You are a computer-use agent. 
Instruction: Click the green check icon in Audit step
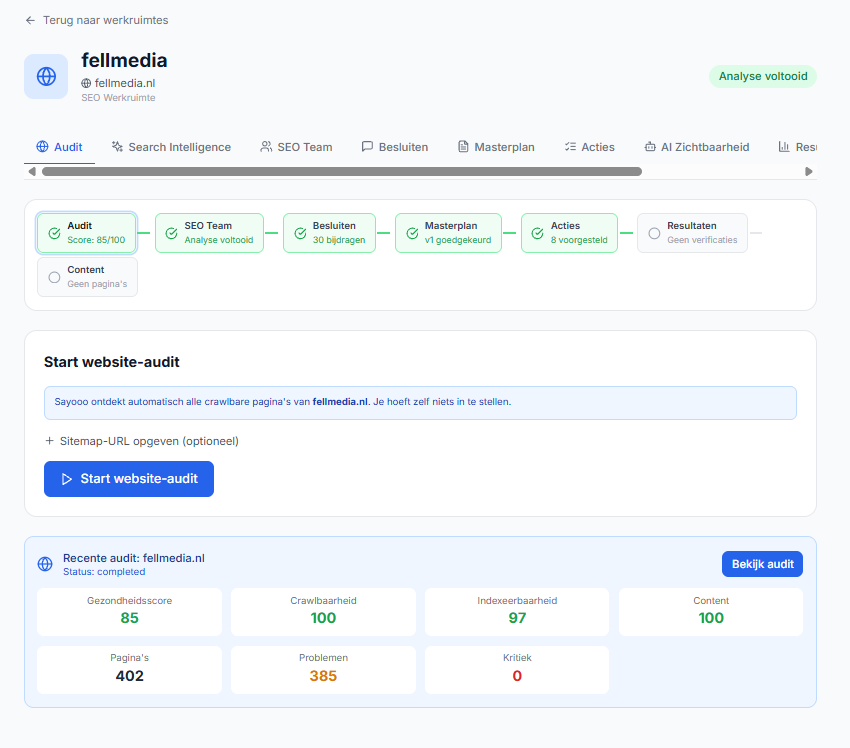pyautogui.click(x=54, y=233)
